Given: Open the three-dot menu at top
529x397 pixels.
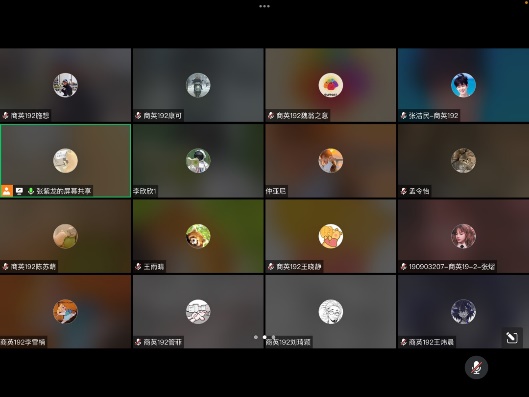Looking at the screenshot, I should click(264, 6).
